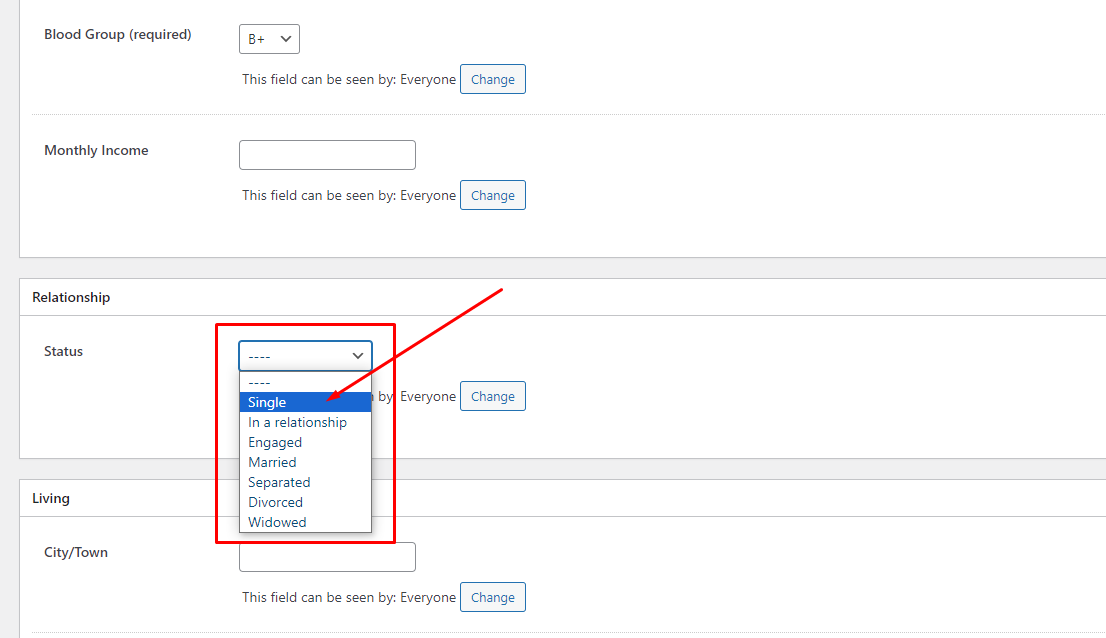Screen dimensions: 1106x638
Task: Click the 'Living' section heading
Action: click(51, 498)
